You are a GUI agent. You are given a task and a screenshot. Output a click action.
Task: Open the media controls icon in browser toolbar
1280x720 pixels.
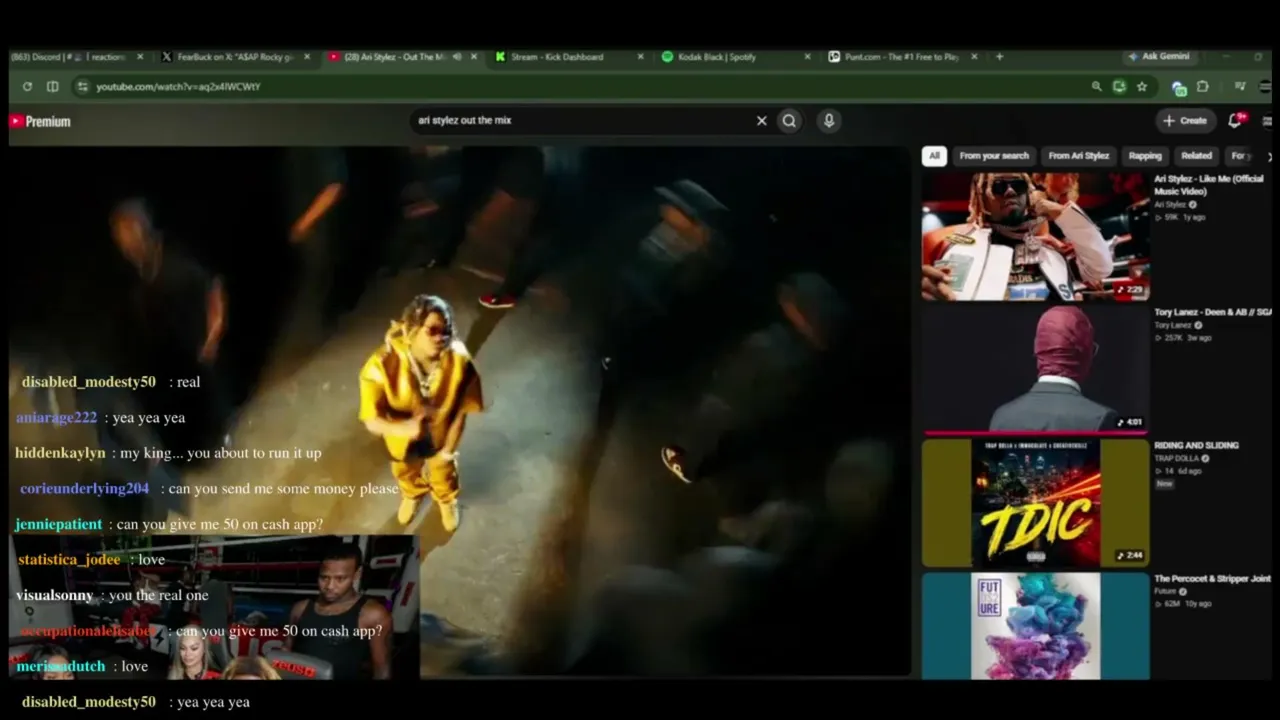[1240, 87]
